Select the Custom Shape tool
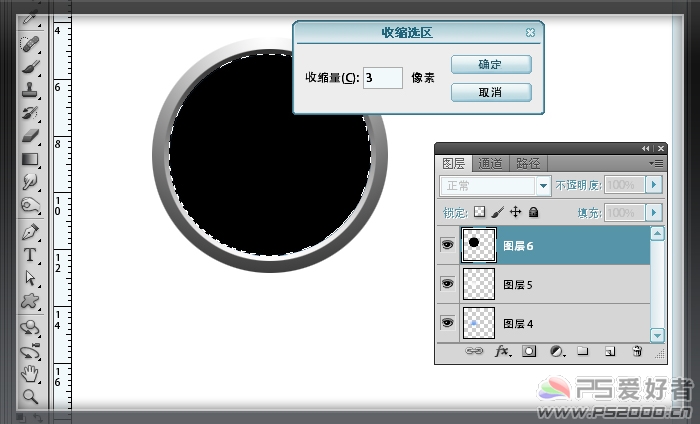 click(30, 301)
